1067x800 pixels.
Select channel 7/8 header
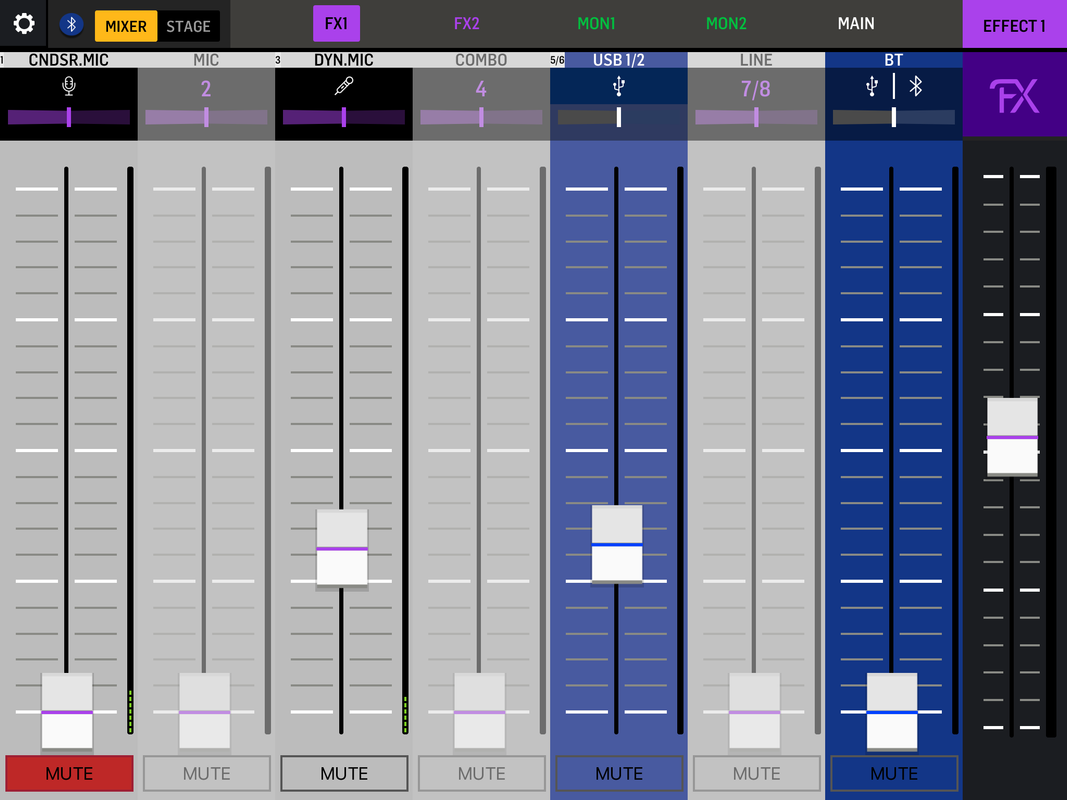(756, 88)
